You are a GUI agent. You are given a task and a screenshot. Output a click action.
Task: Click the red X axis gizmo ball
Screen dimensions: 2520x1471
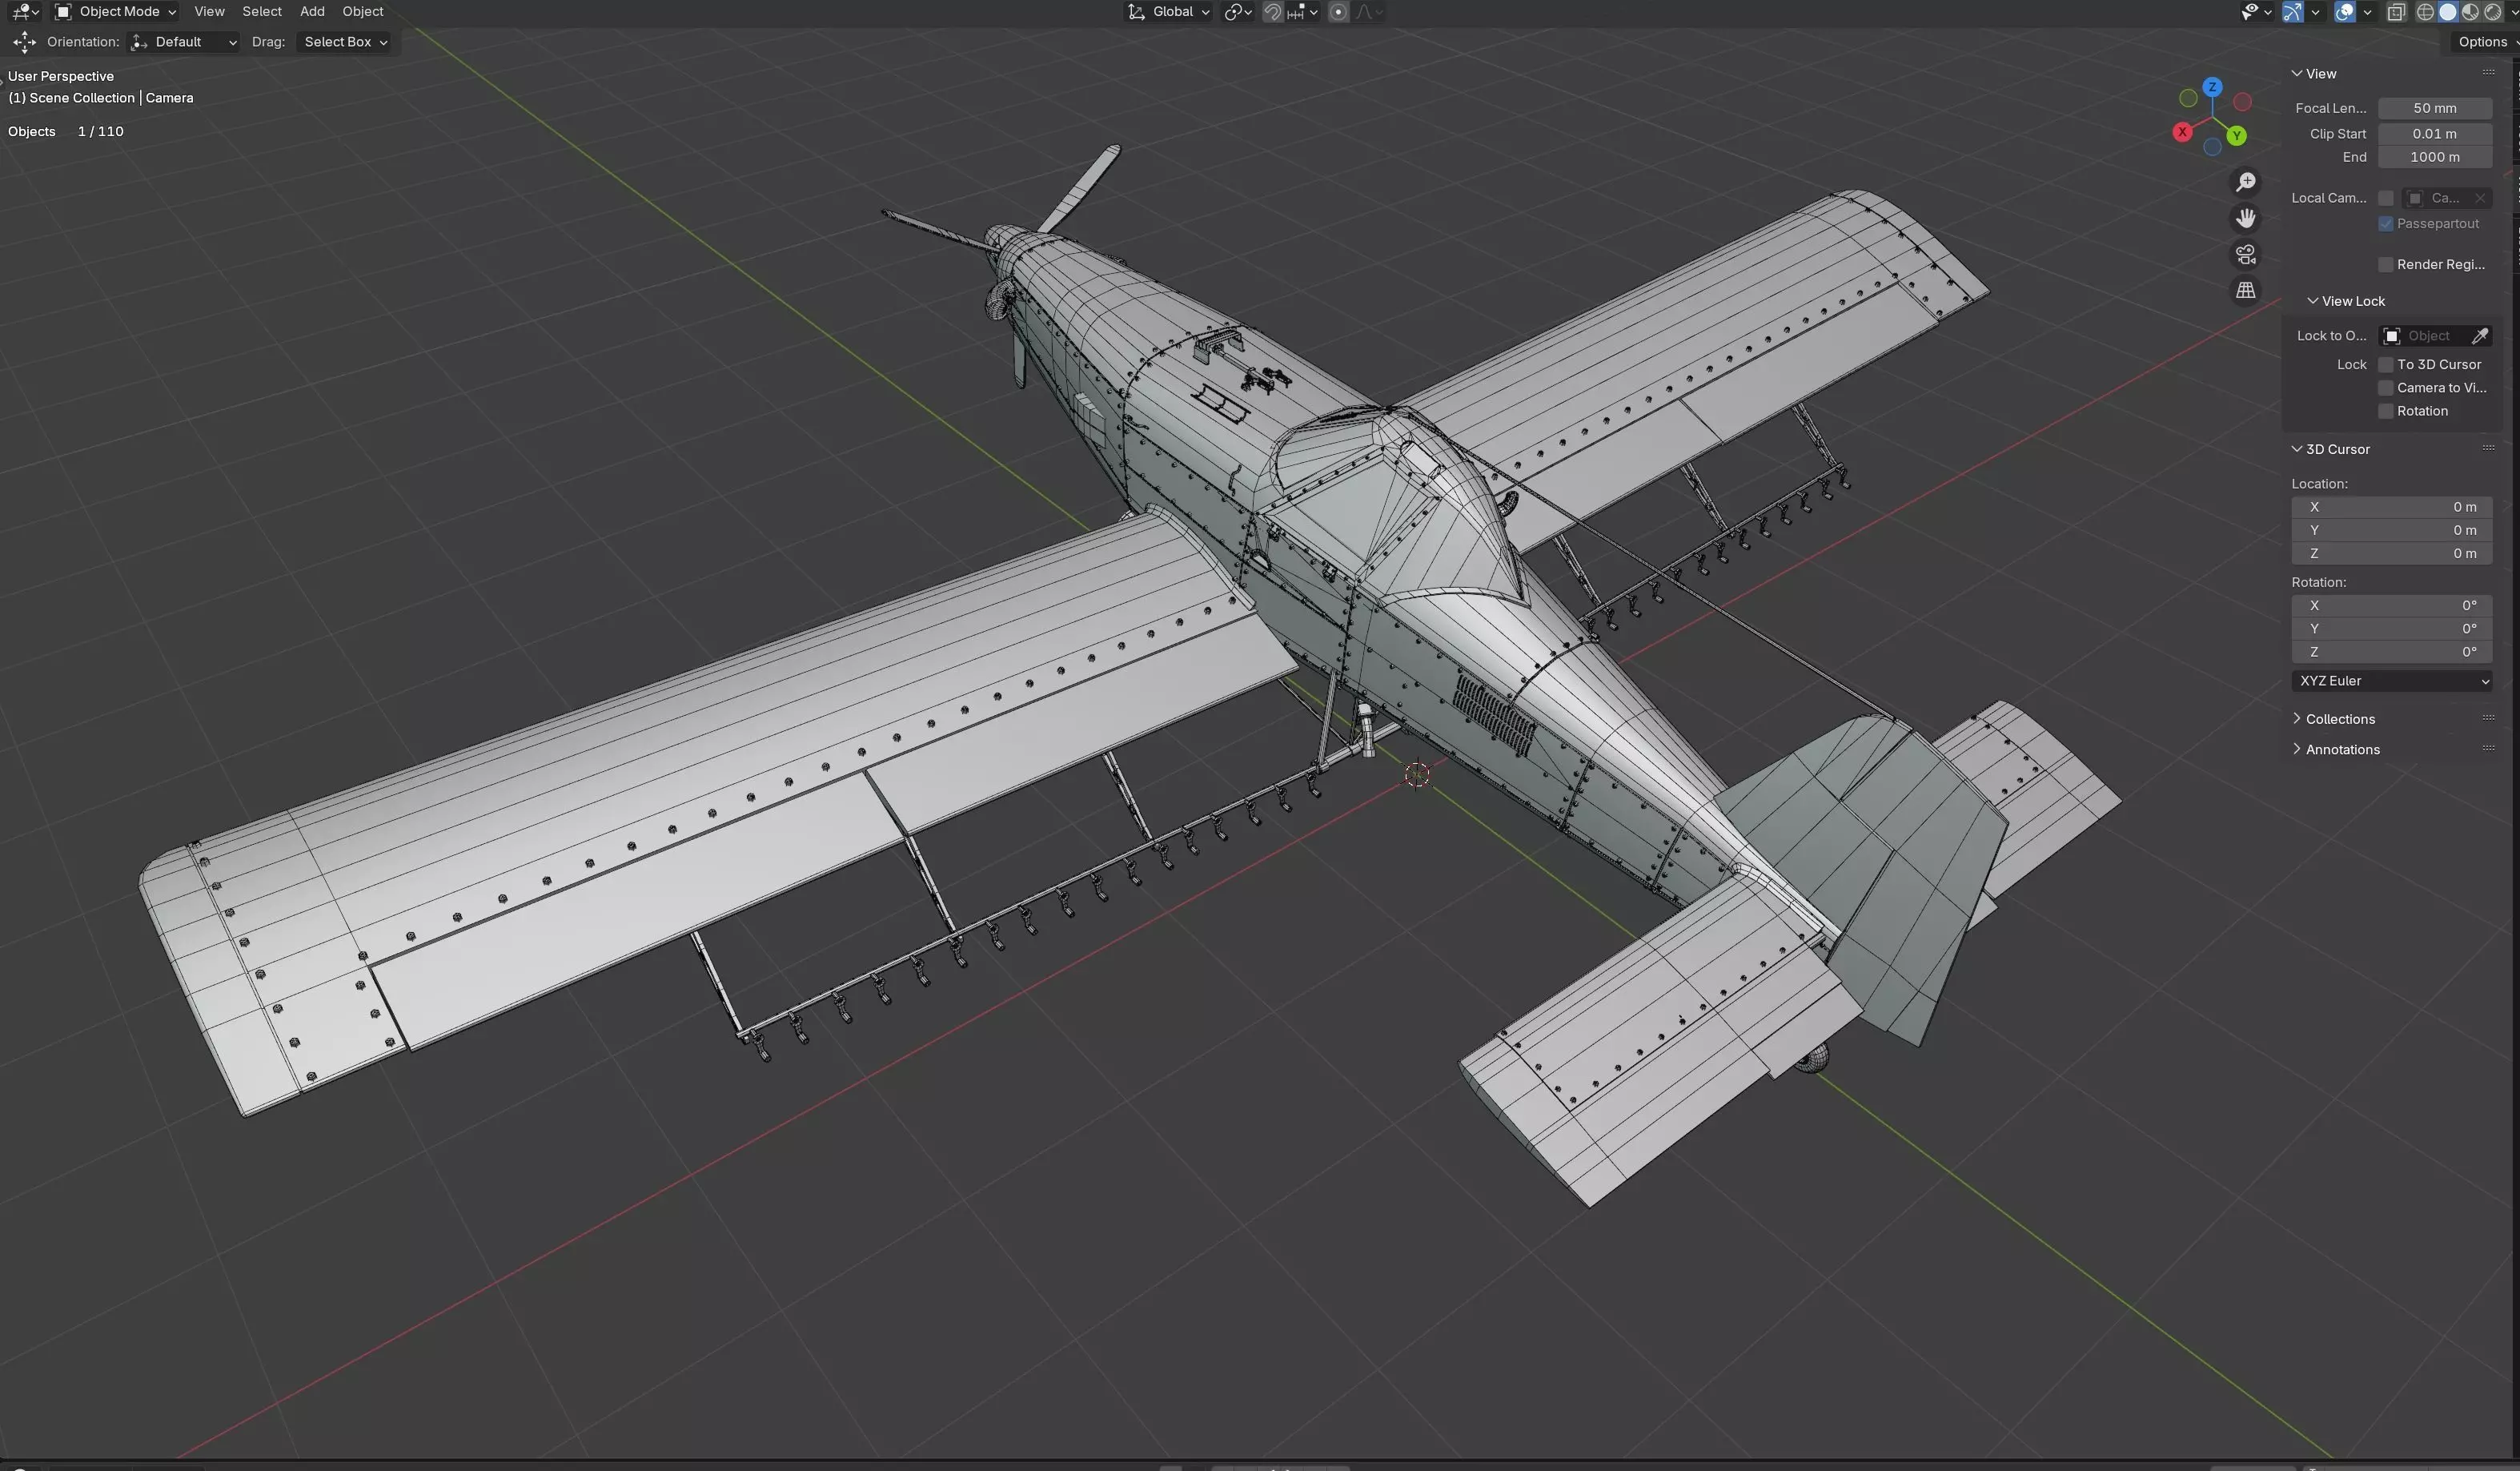click(x=2182, y=132)
